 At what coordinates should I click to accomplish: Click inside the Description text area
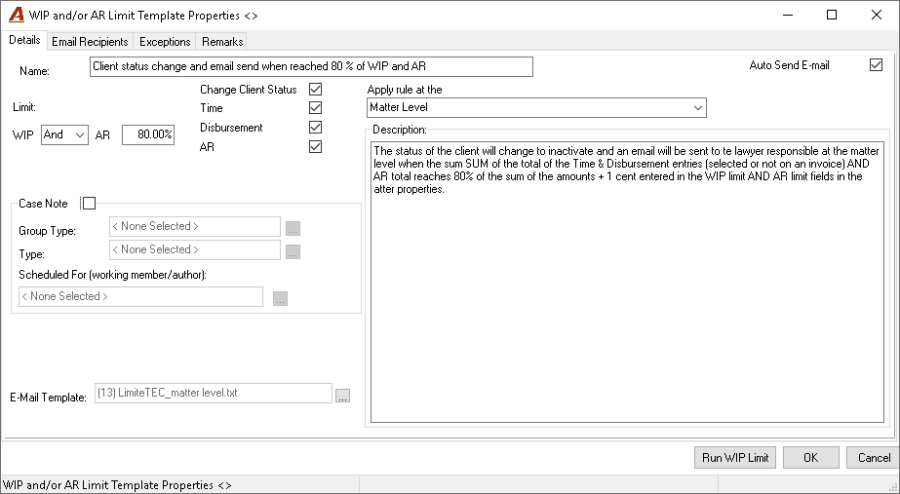[627, 282]
